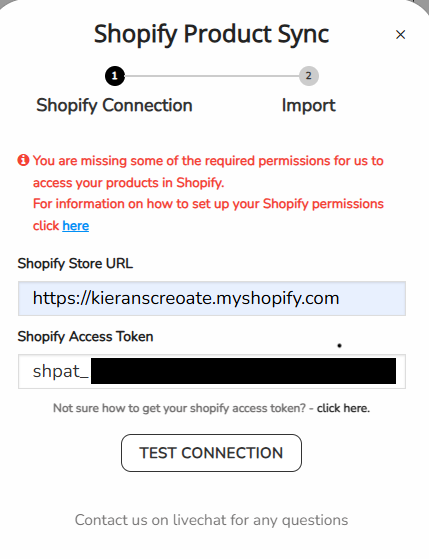
Task: Focus the Shopify Store URL field
Action: click(x=212, y=298)
